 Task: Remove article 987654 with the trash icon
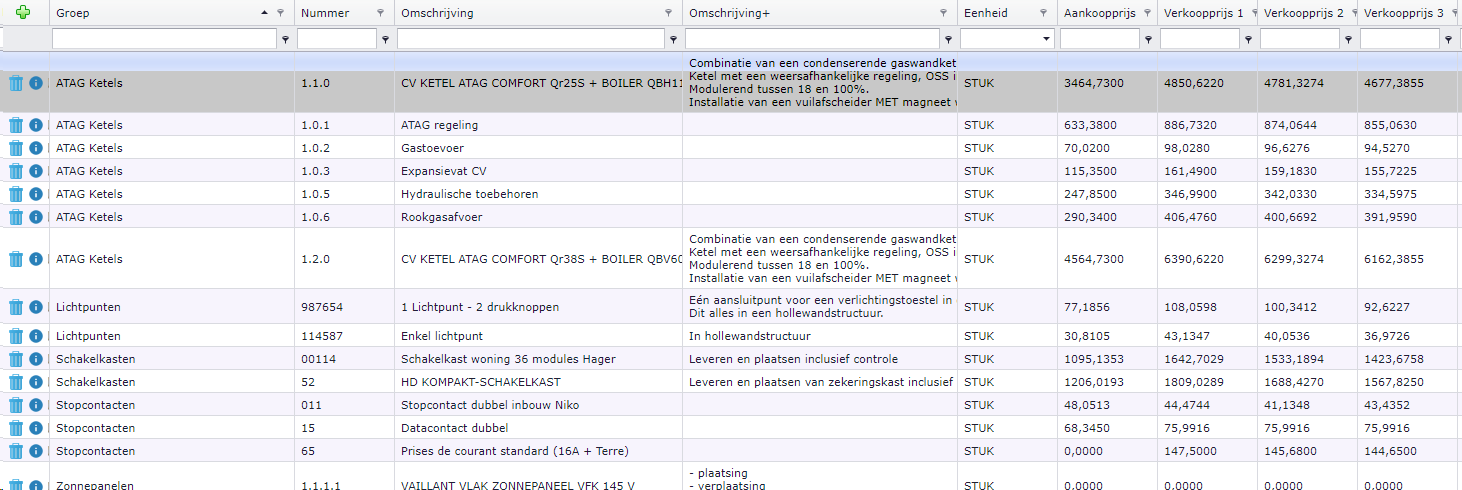16,307
